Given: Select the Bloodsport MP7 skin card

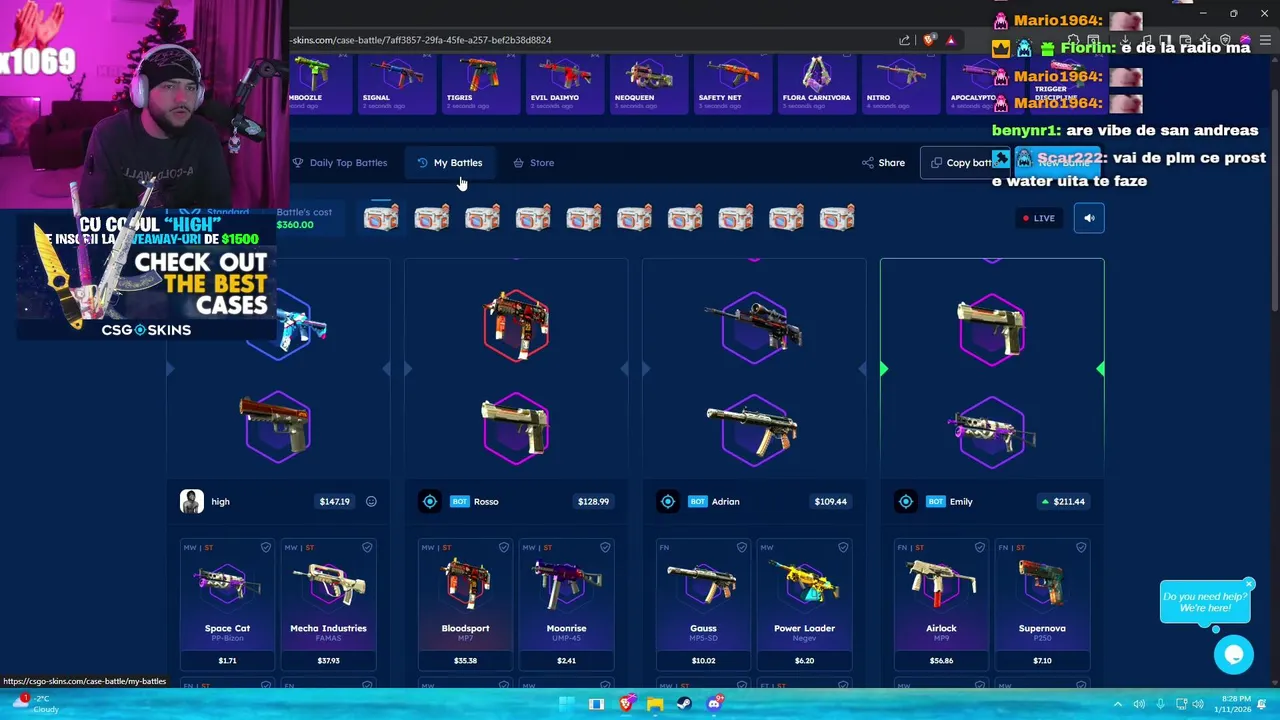Looking at the screenshot, I should [465, 604].
